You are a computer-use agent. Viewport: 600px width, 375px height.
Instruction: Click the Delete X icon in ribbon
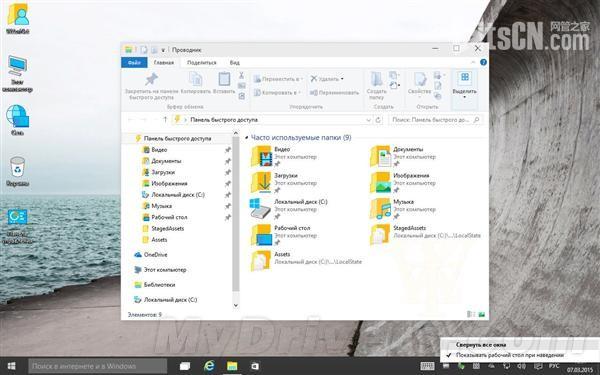point(314,79)
